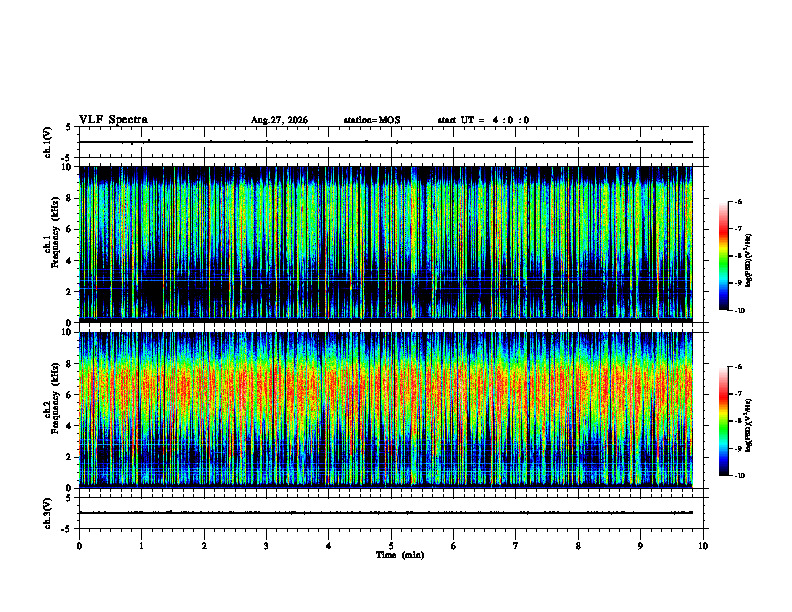Image resolution: width=792 pixels, height=612 pixels.
Task: Click the 'station=MOS' label
Action: (372, 120)
